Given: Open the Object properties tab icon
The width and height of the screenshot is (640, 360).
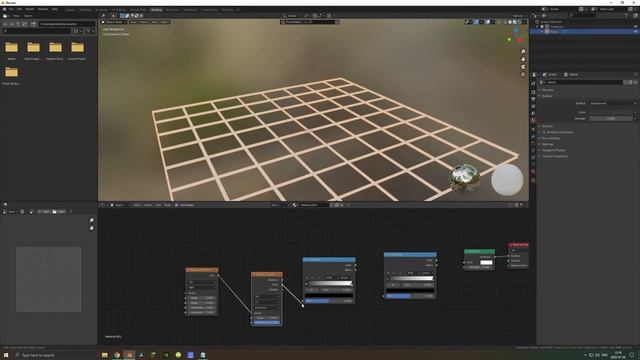Looking at the screenshot, I should pyautogui.click(x=533, y=130).
